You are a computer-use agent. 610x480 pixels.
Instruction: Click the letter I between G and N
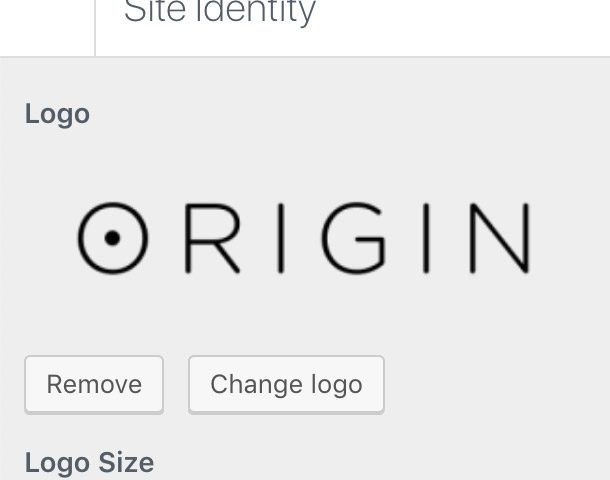point(426,238)
